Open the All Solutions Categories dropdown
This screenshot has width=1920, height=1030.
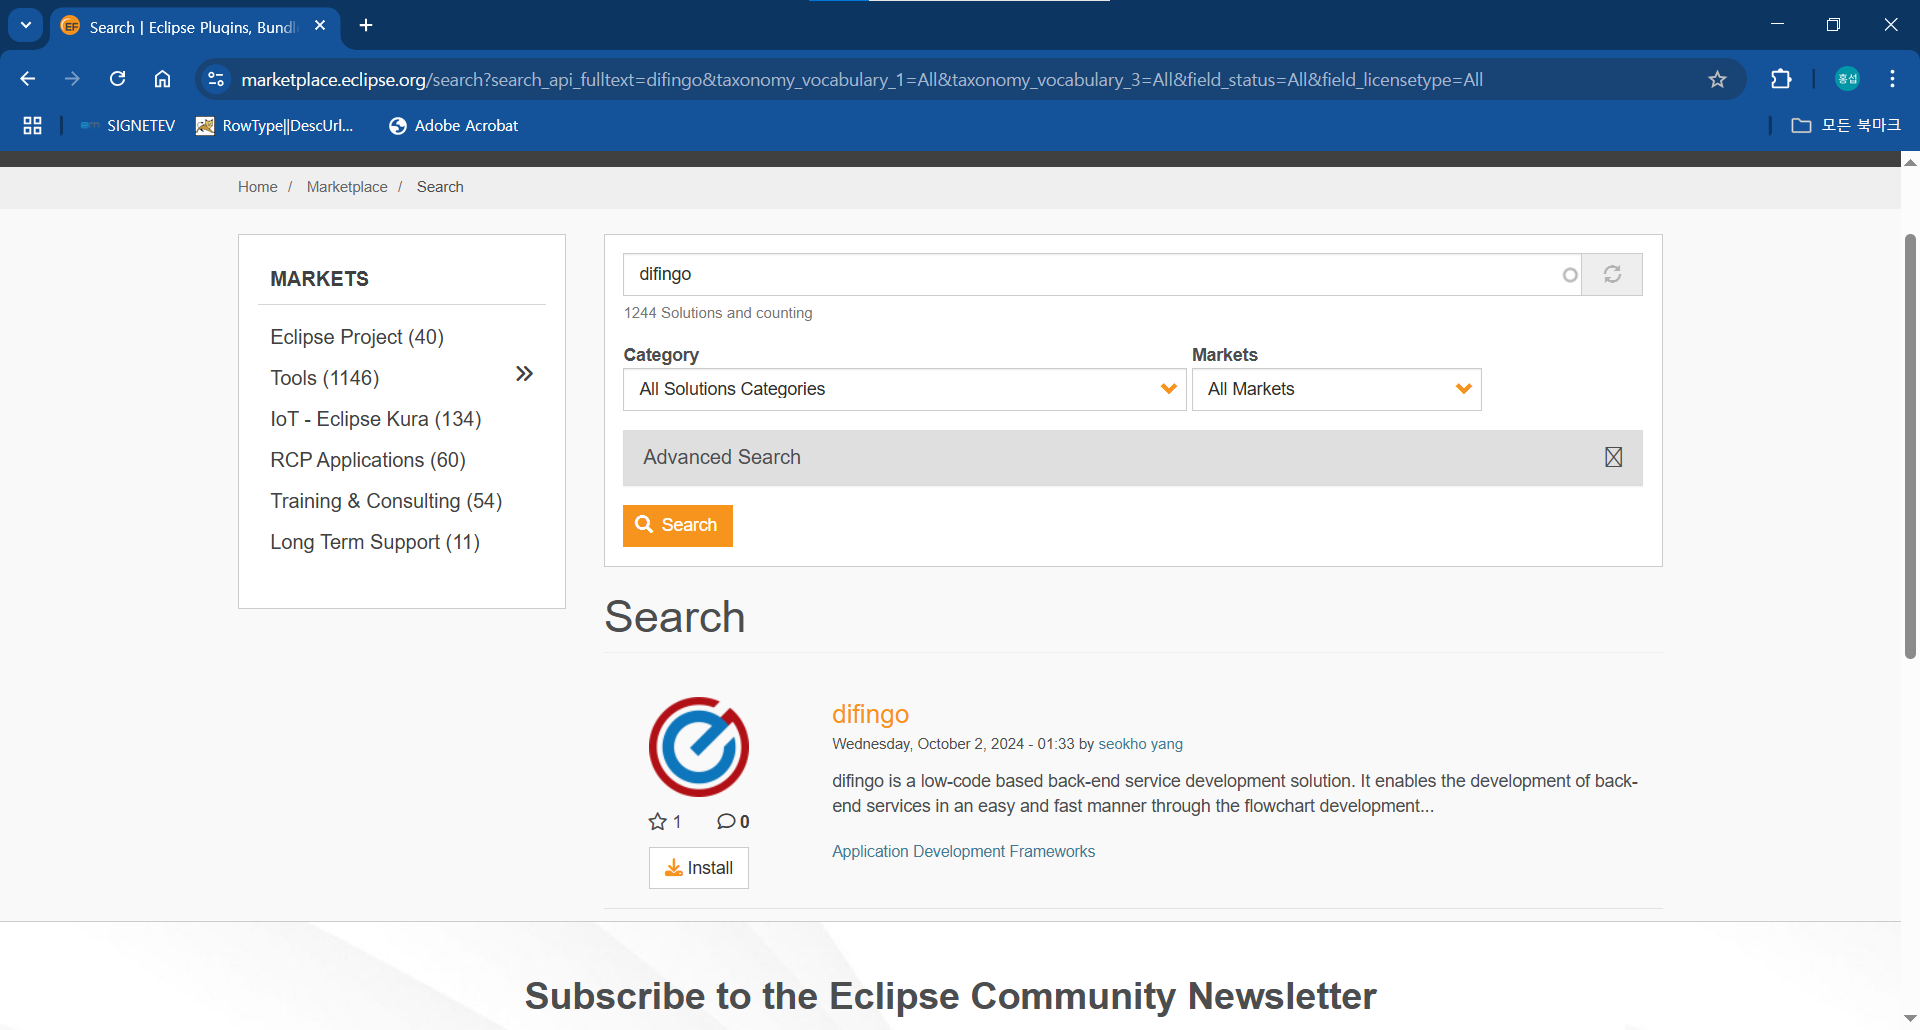point(904,390)
